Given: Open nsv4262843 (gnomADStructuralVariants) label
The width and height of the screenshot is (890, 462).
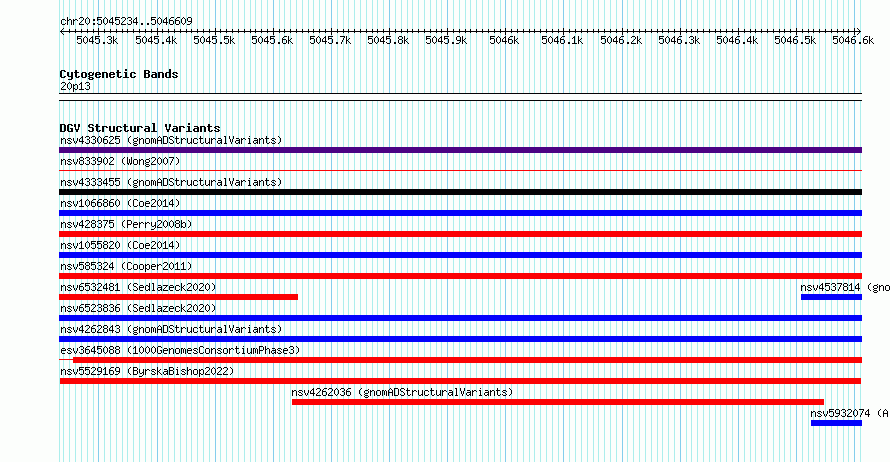Looking at the screenshot, I should point(171,329).
